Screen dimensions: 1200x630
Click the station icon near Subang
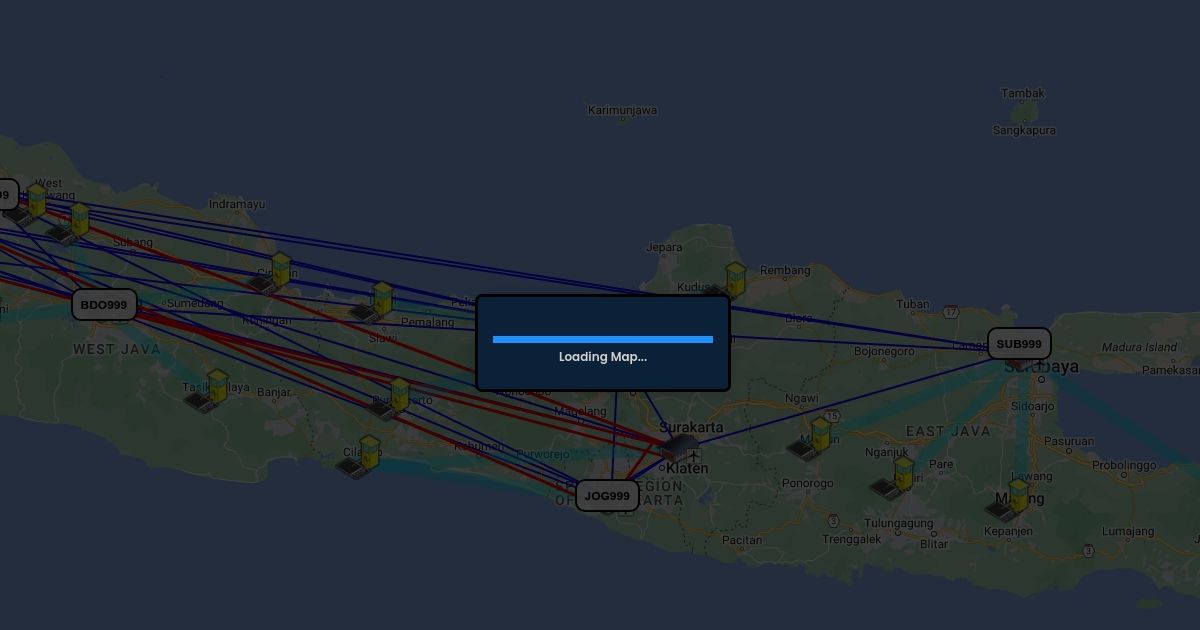click(73, 224)
